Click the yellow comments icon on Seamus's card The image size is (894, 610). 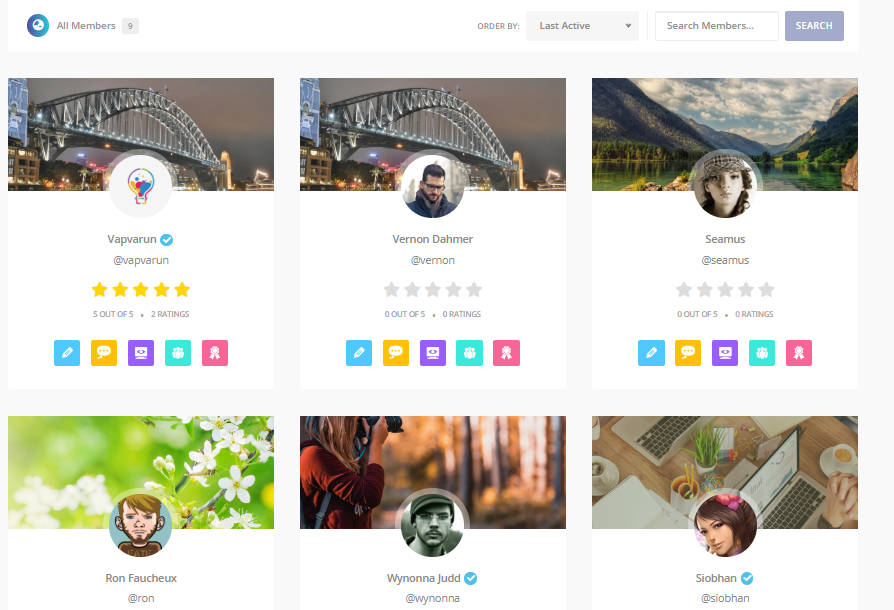688,353
